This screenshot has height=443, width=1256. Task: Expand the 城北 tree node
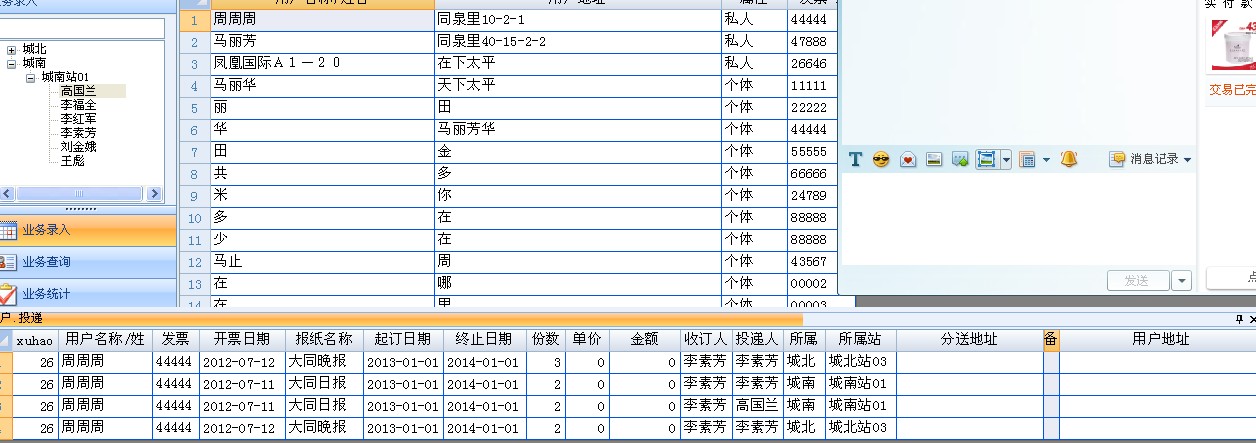point(11,49)
